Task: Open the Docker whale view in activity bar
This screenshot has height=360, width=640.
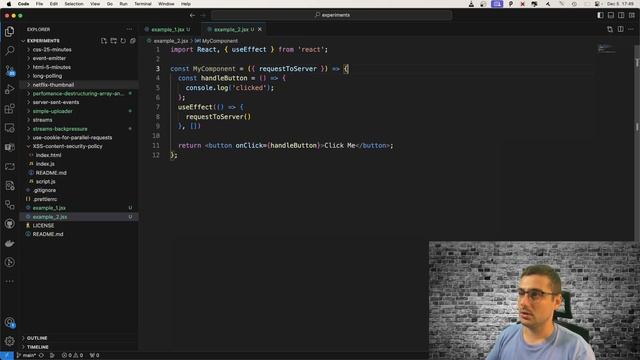Action: 9,243
